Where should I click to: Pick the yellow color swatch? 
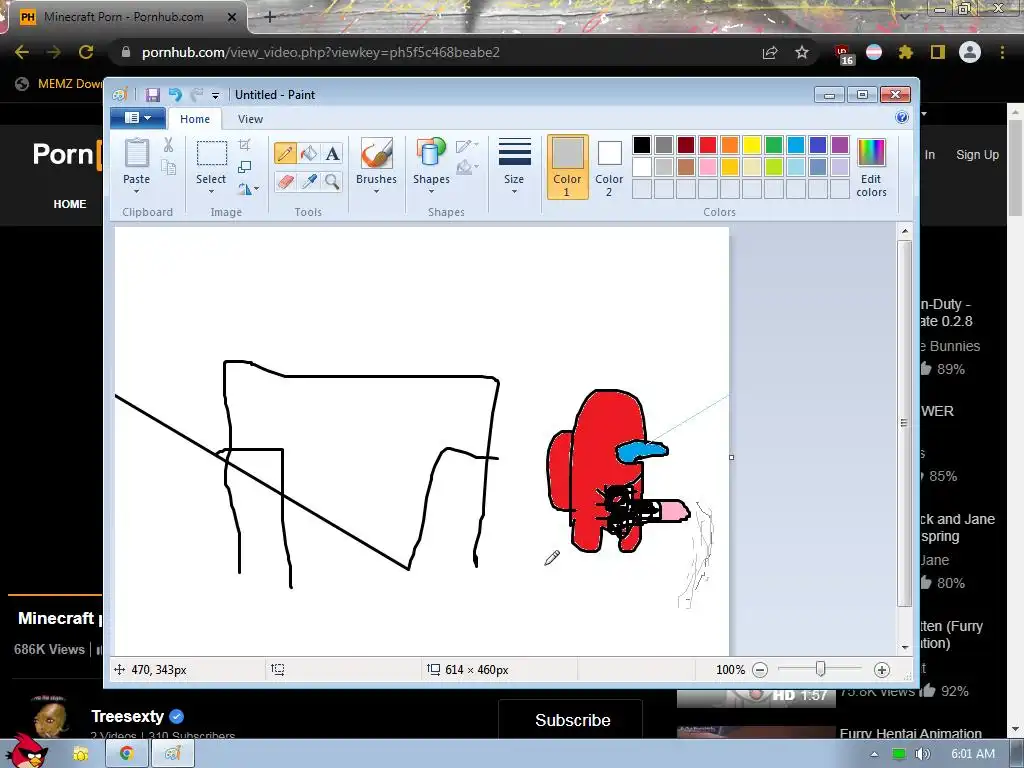click(752, 145)
